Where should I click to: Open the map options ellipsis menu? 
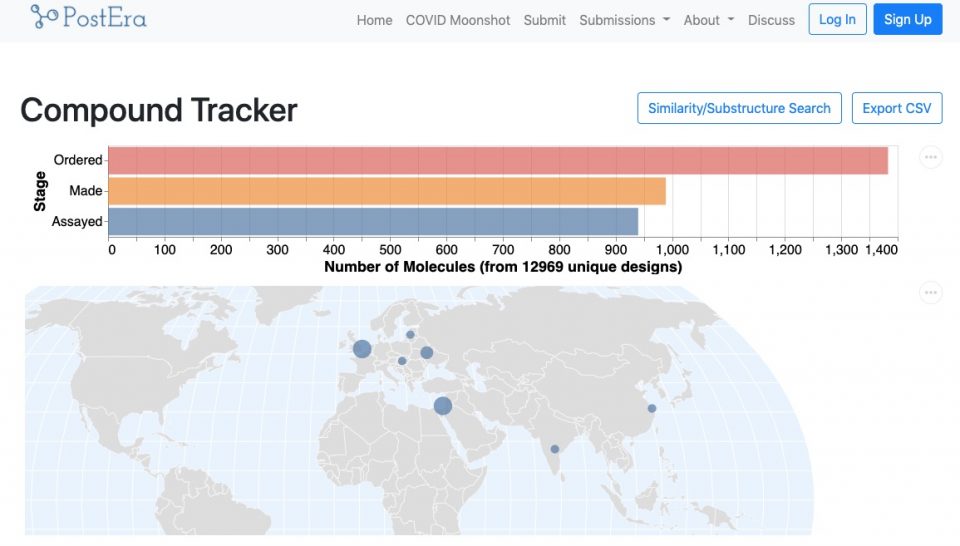[930, 293]
